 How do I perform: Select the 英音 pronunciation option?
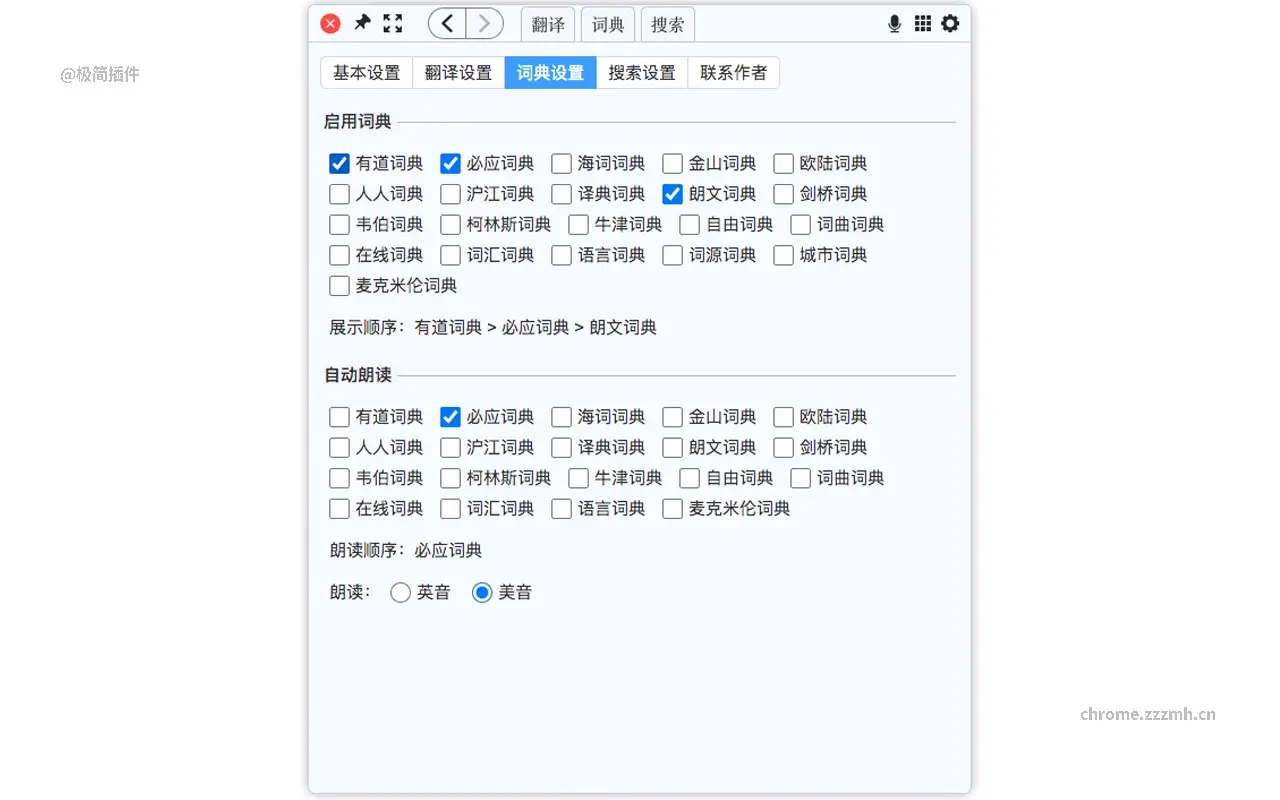[x=400, y=592]
